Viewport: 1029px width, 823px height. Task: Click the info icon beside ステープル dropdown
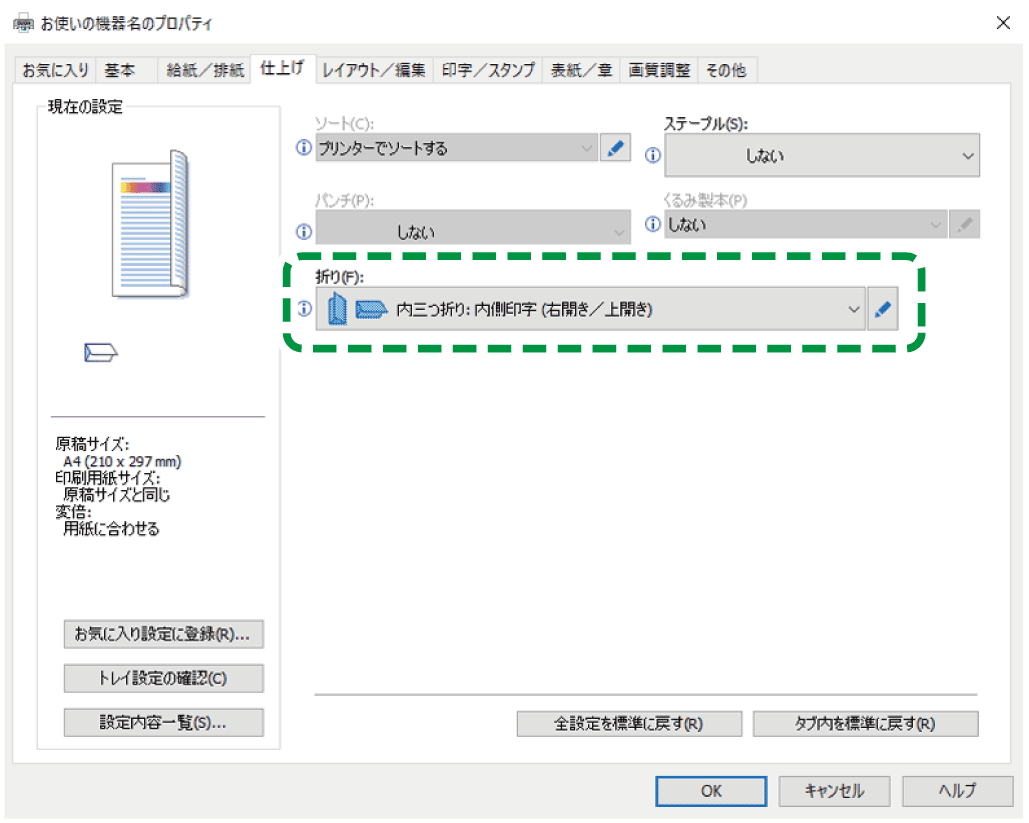[653, 156]
